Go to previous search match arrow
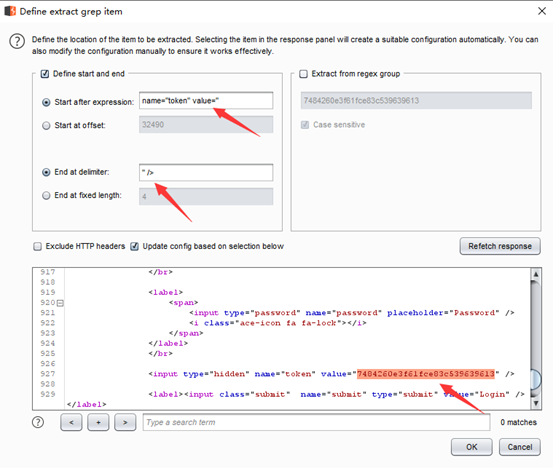Image resolution: width=553 pixels, height=468 pixels. tap(71, 422)
